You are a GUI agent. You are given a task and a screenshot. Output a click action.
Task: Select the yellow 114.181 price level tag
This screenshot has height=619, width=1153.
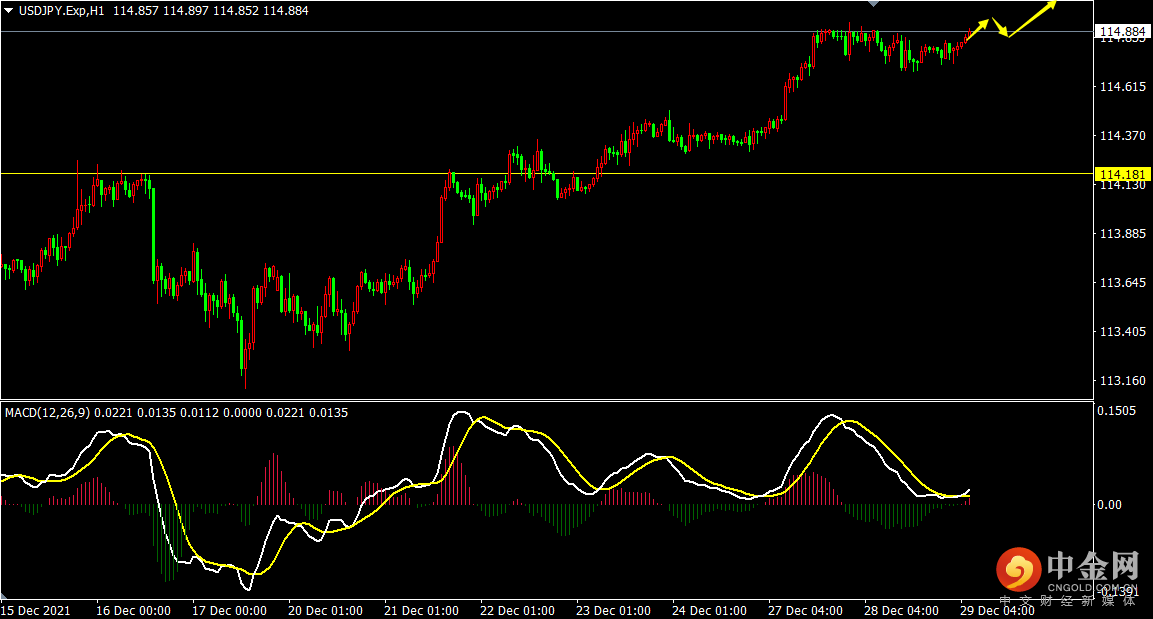(x=1122, y=174)
